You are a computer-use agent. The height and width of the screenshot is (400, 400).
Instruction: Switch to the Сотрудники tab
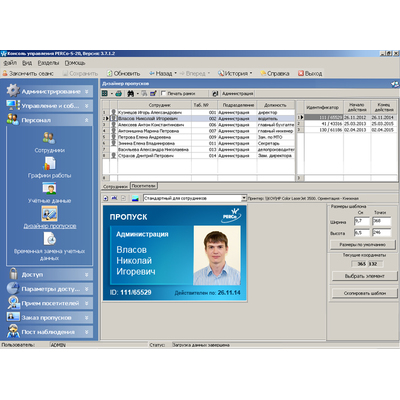[x=116, y=186]
